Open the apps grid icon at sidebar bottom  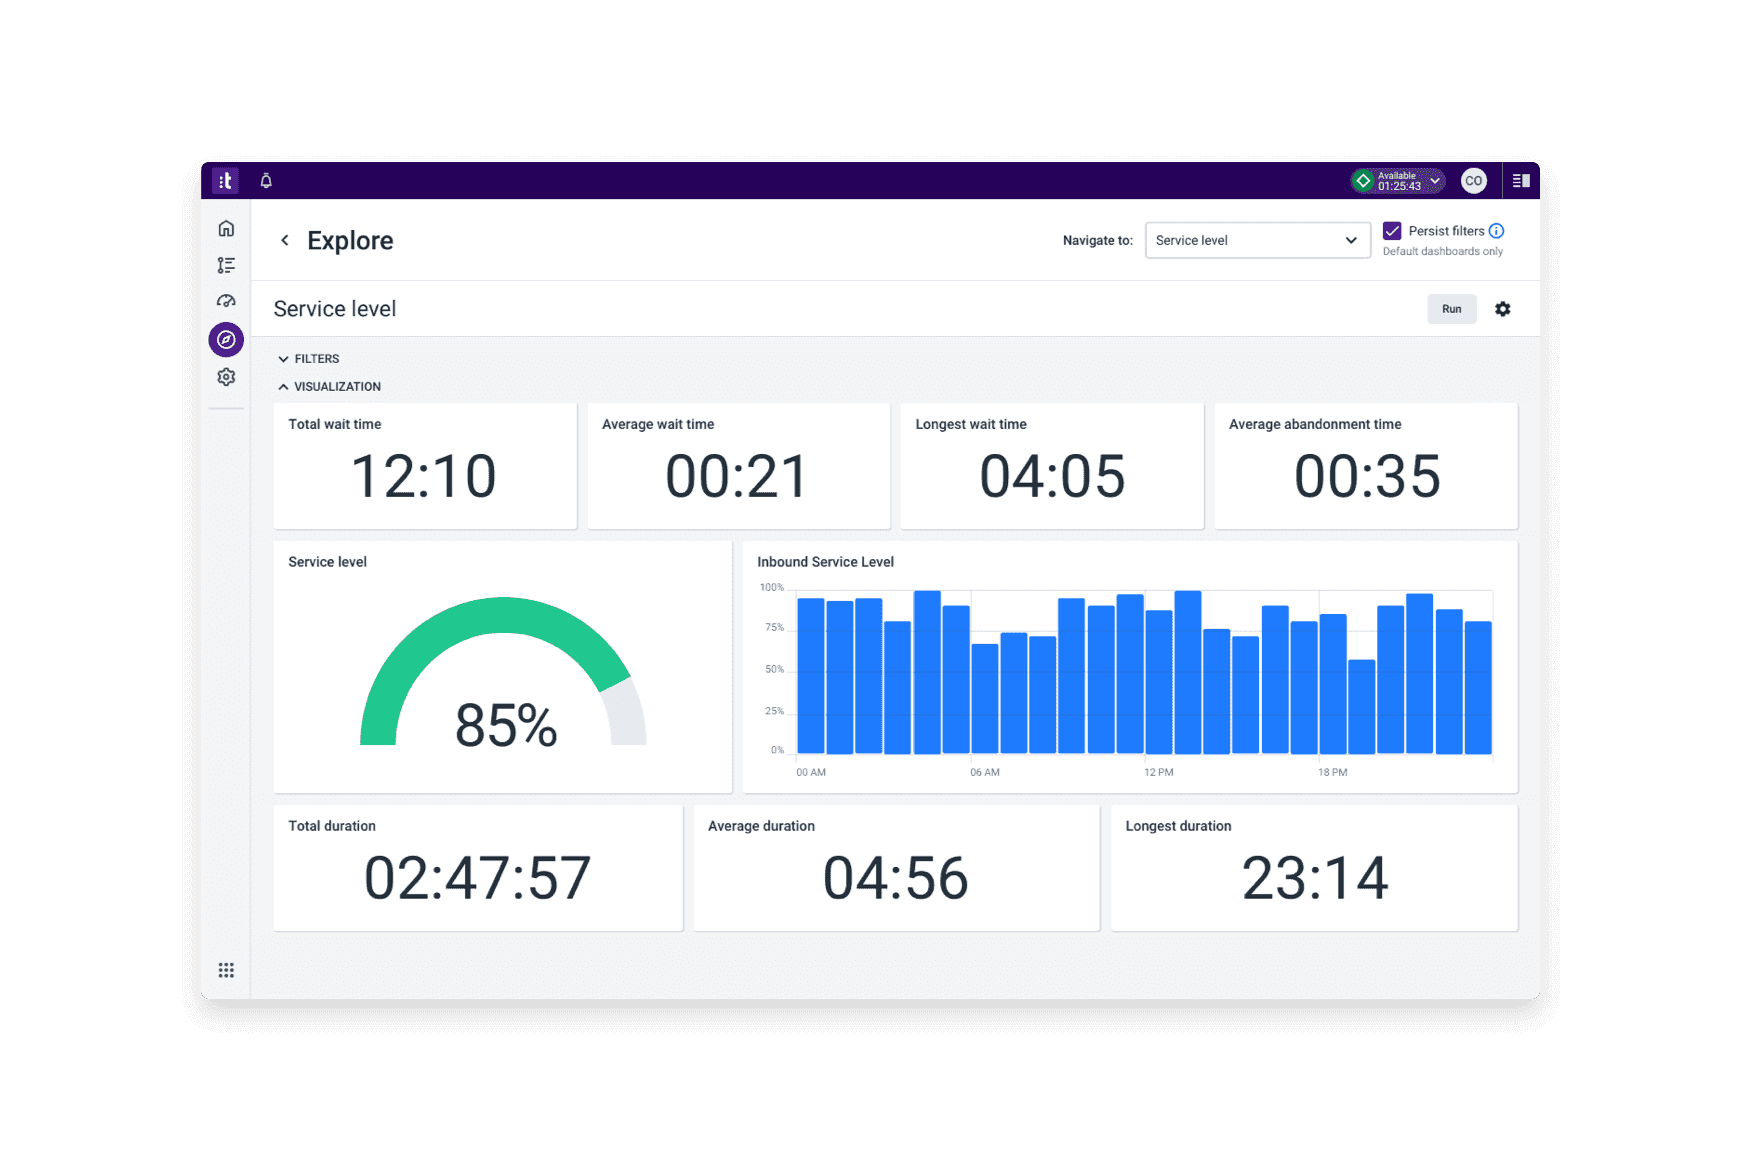(x=226, y=970)
